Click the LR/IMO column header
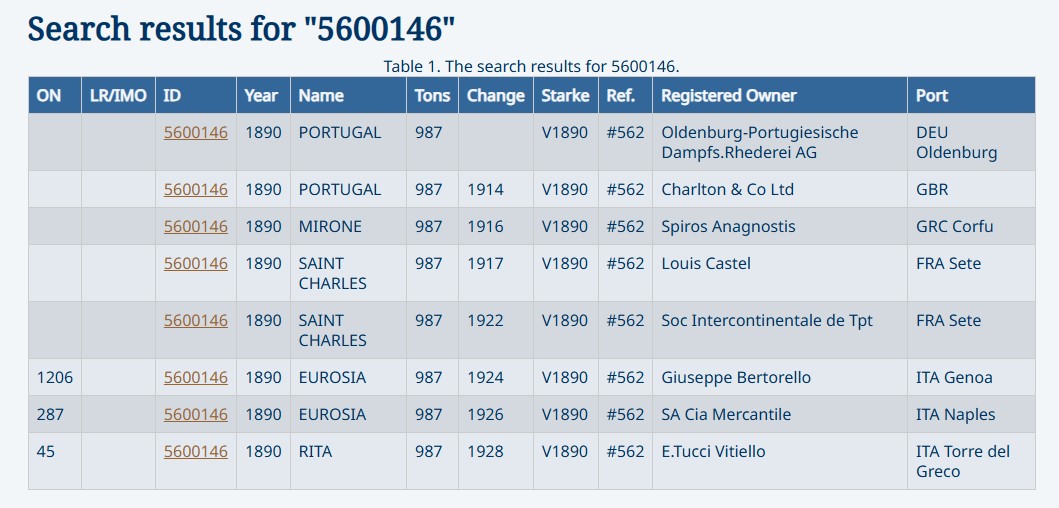This screenshot has height=508, width=1059. [118, 96]
